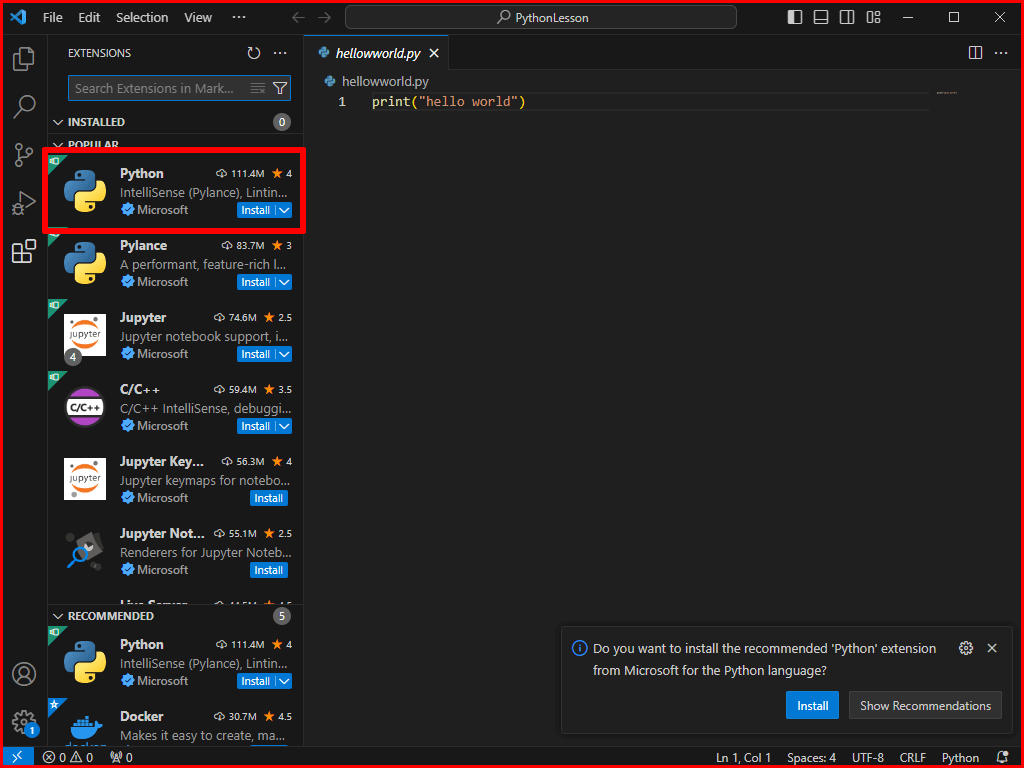Install the Jupyter Keymap extension

click(x=268, y=498)
